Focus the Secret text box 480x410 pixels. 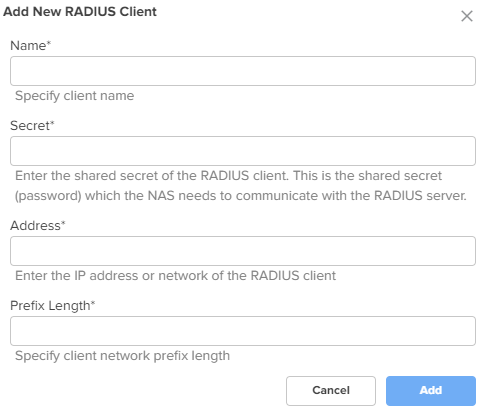(243, 151)
